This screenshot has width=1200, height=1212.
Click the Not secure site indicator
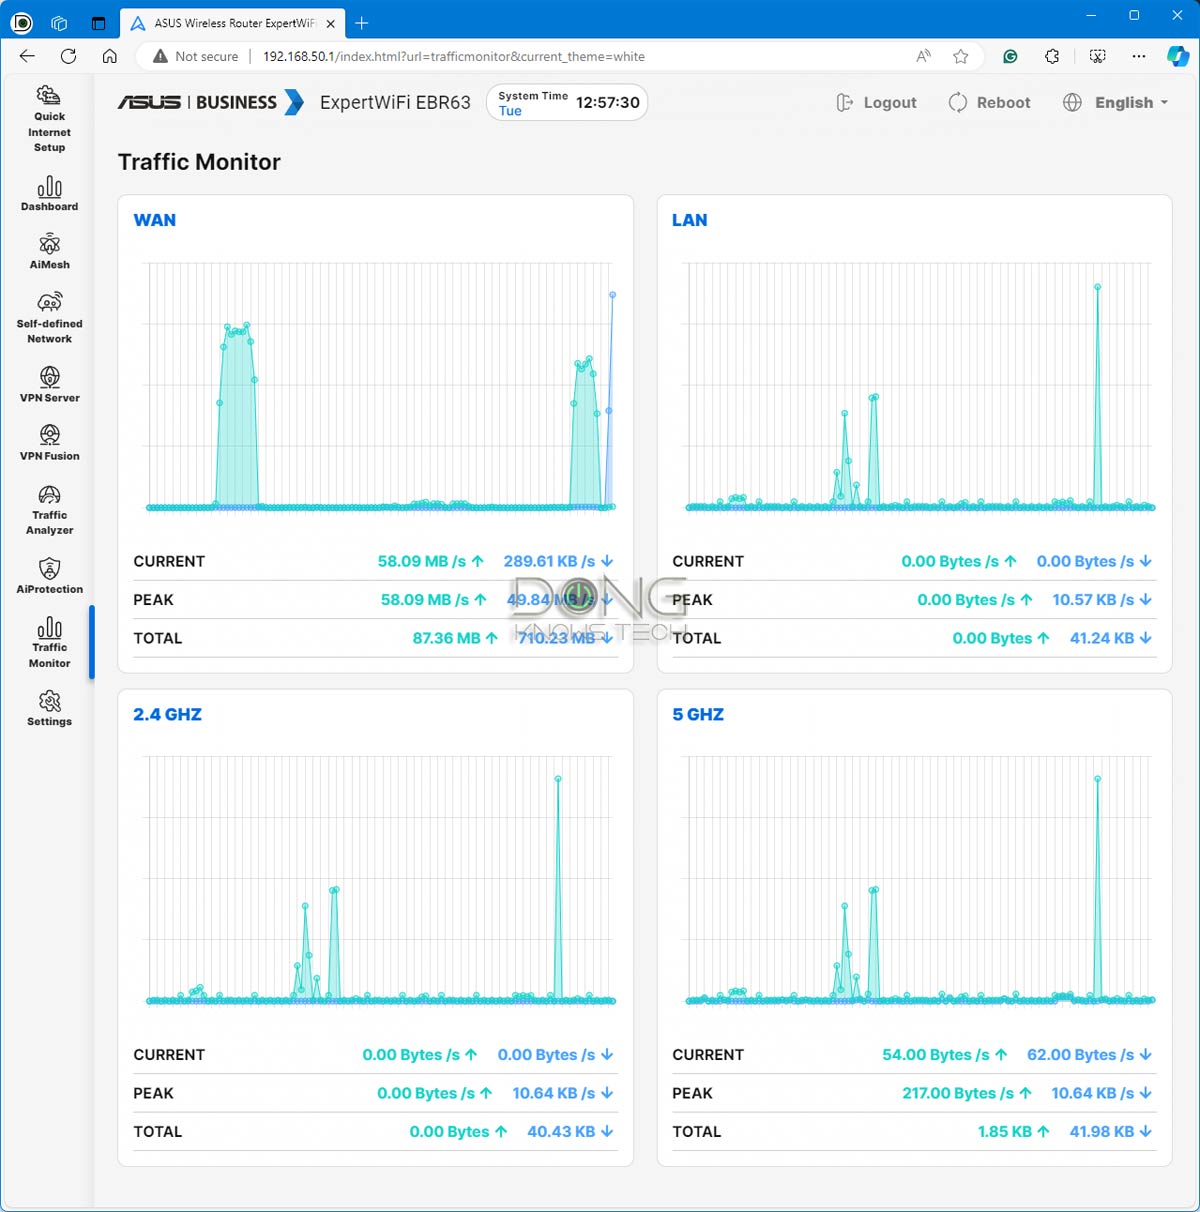pyautogui.click(x=195, y=56)
